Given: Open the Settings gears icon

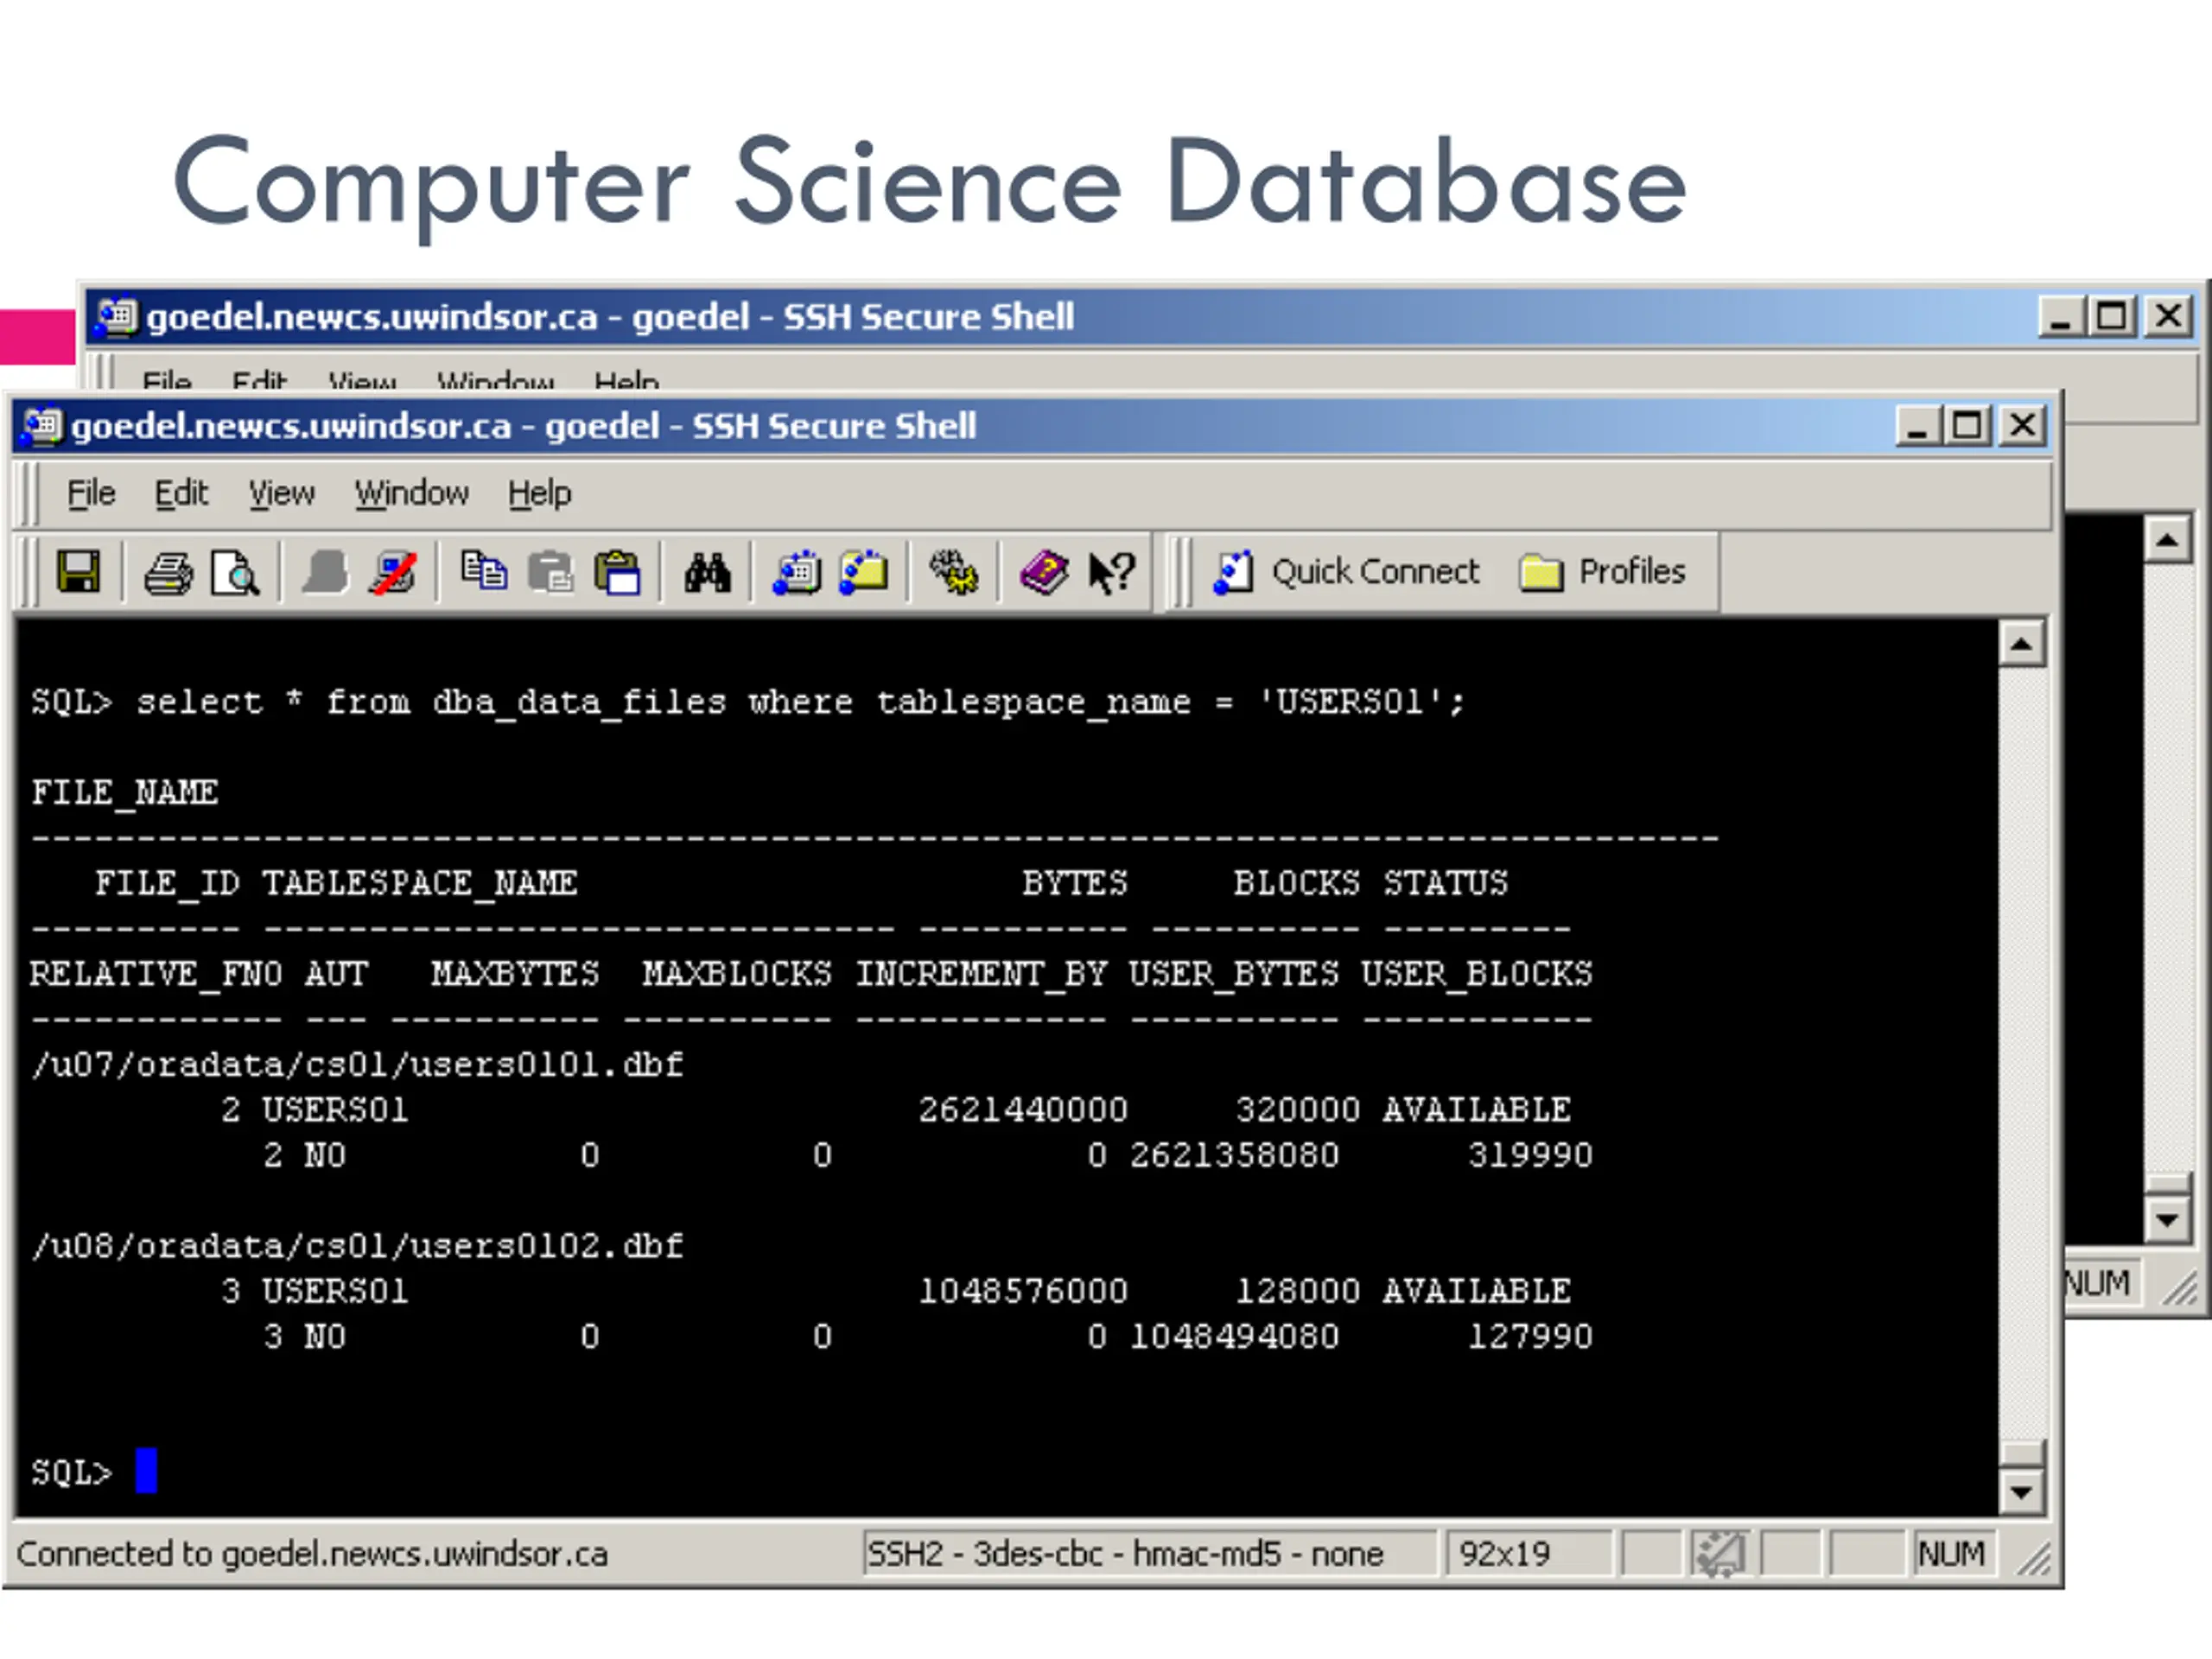Looking at the screenshot, I should (x=954, y=573).
